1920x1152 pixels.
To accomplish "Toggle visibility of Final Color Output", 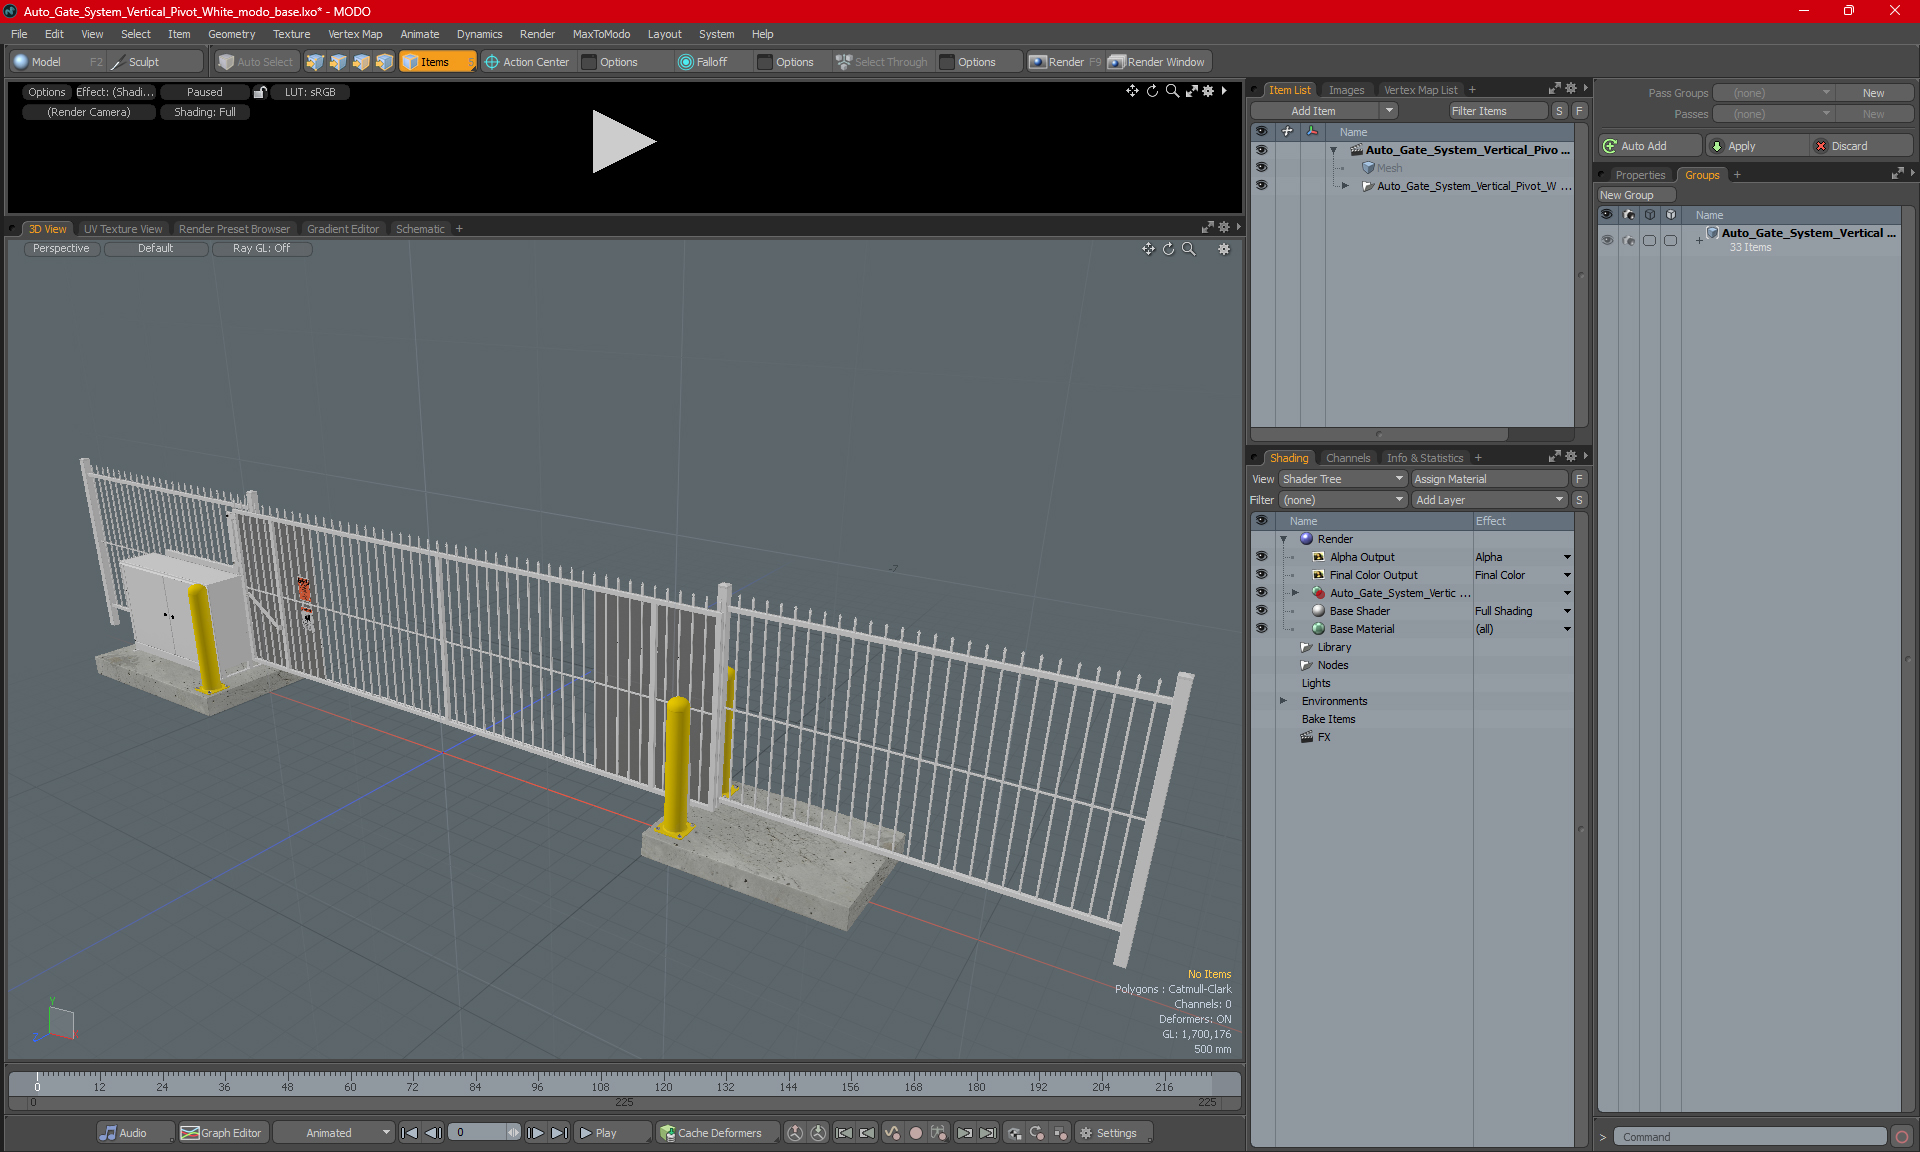I will [x=1261, y=575].
